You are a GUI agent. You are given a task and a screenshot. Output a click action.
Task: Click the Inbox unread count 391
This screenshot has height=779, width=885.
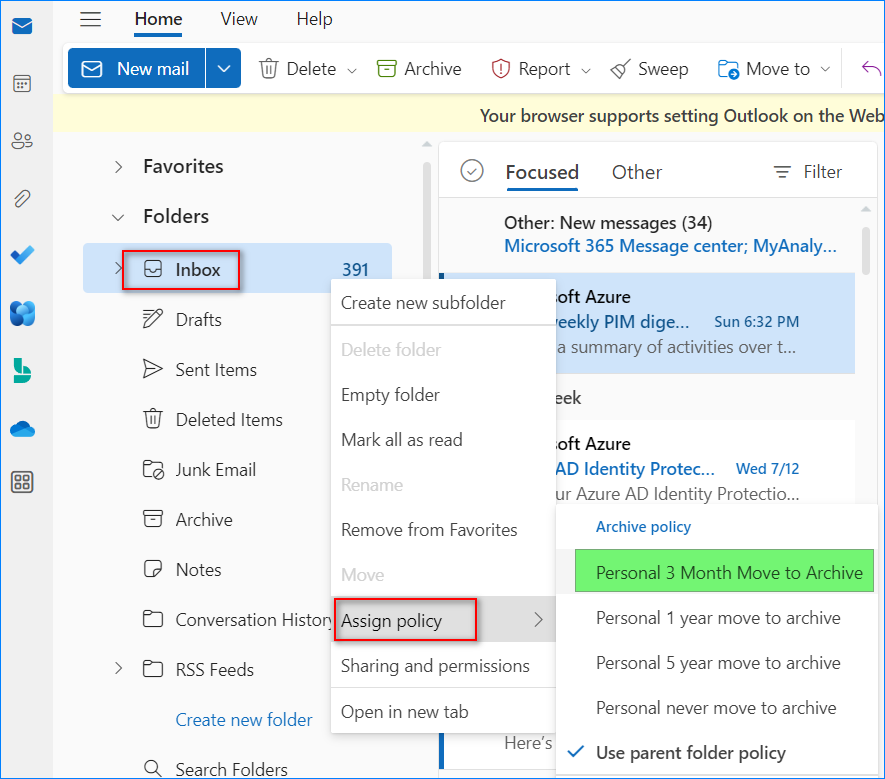[x=355, y=270]
